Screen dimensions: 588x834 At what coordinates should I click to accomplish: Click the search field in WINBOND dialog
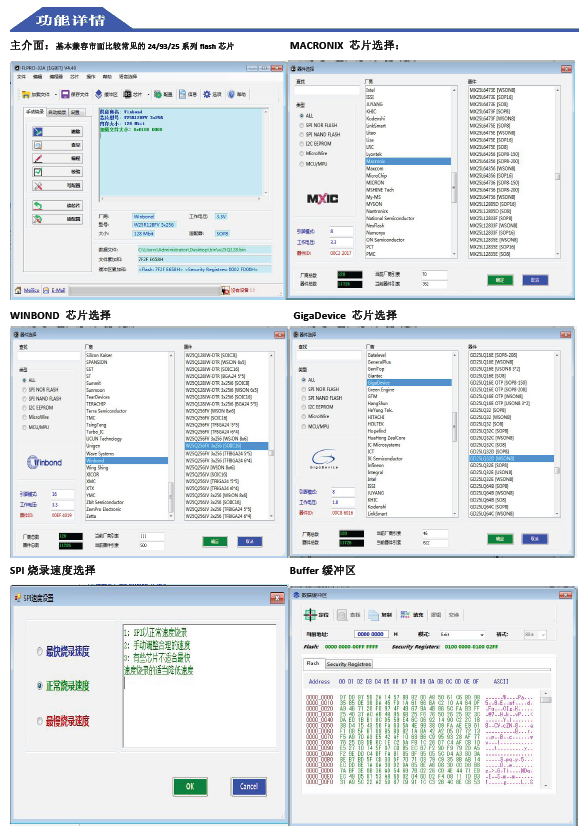tap(49, 355)
